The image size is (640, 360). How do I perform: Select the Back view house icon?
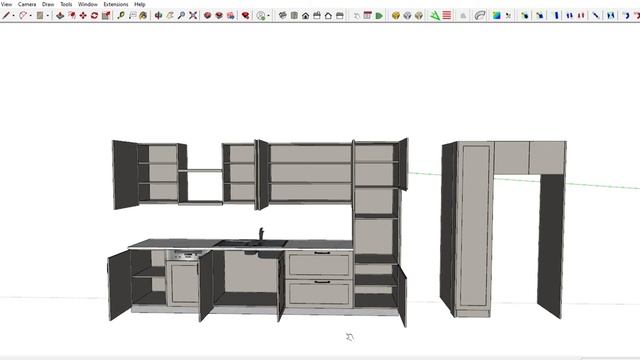pos(328,16)
